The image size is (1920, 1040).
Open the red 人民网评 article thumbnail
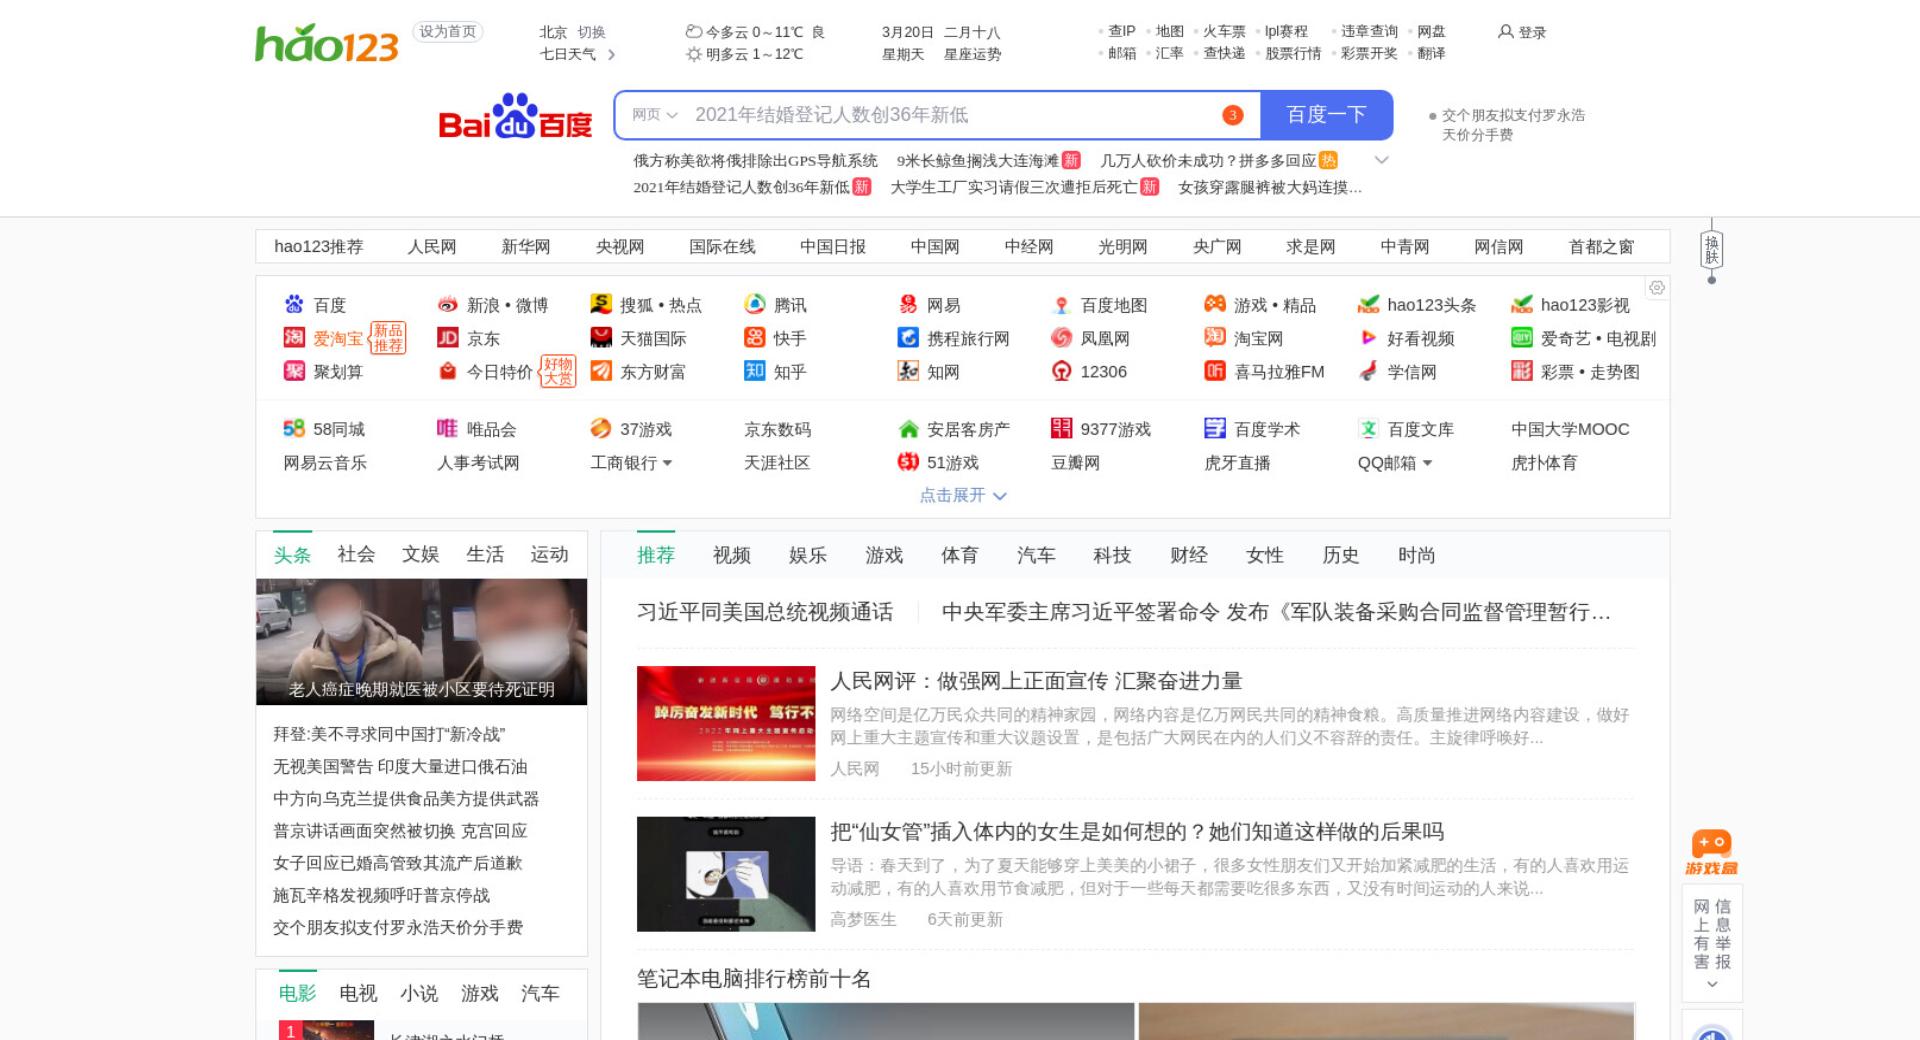tap(726, 723)
